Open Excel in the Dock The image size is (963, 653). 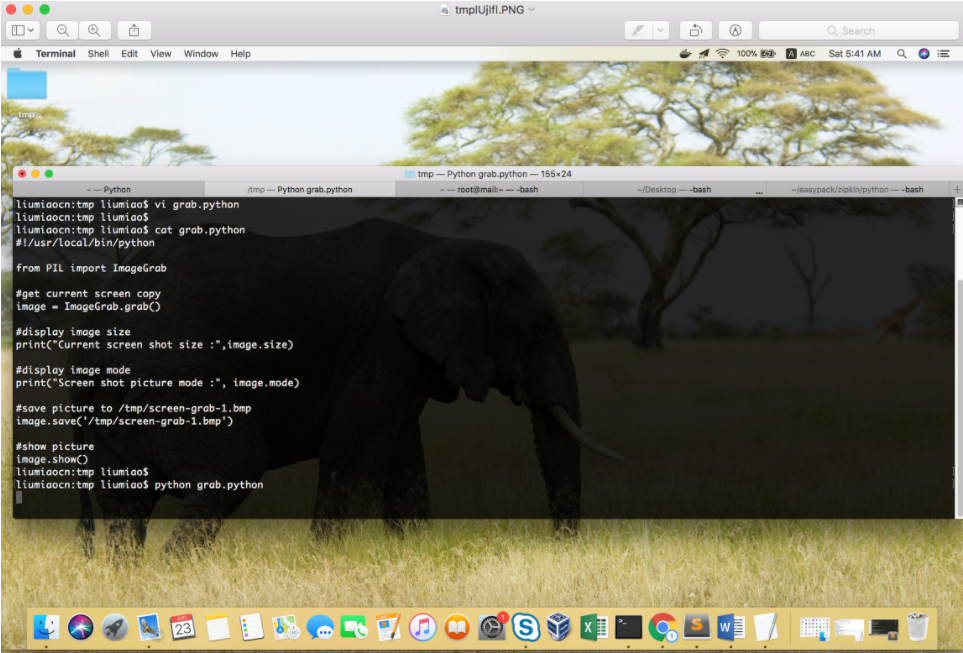click(594, 627)
